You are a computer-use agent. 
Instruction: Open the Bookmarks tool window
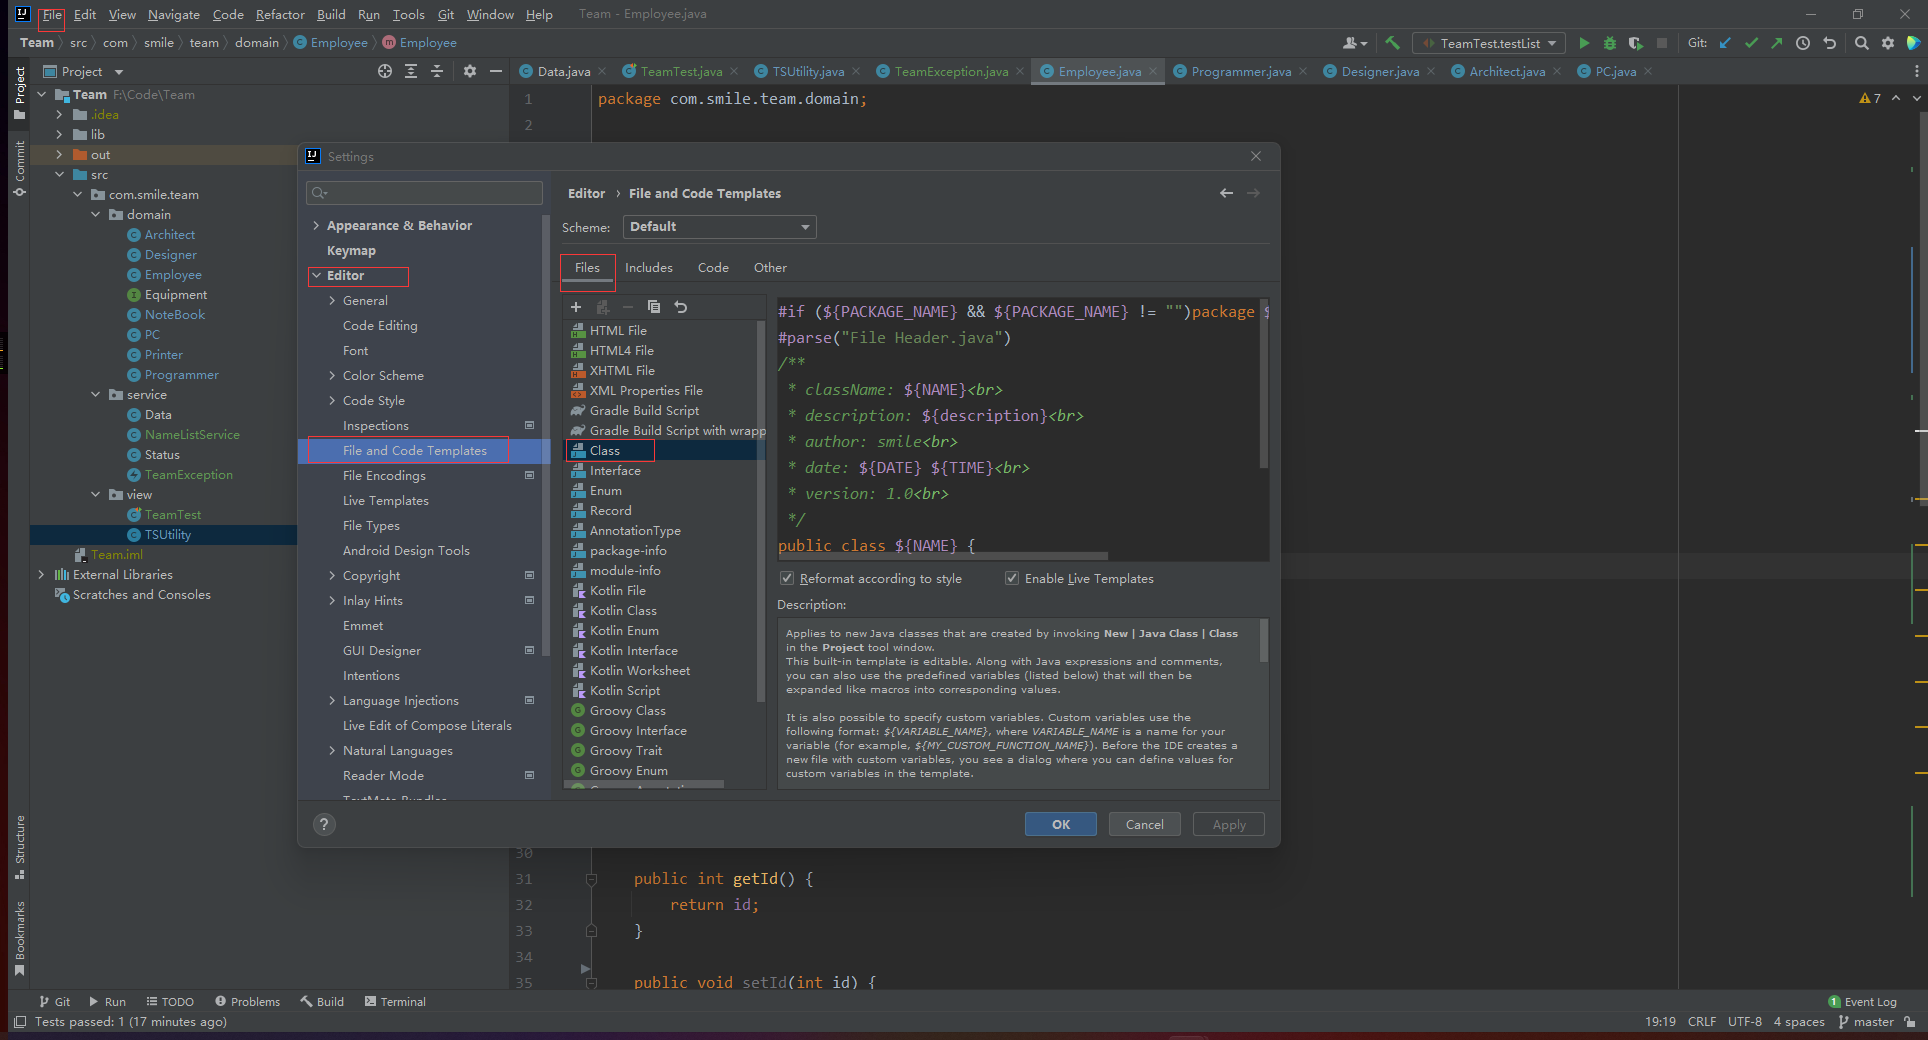click(x=19, y=938)
